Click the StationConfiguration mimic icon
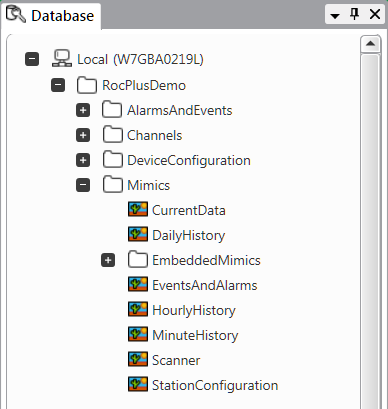 tap(138, 385)
